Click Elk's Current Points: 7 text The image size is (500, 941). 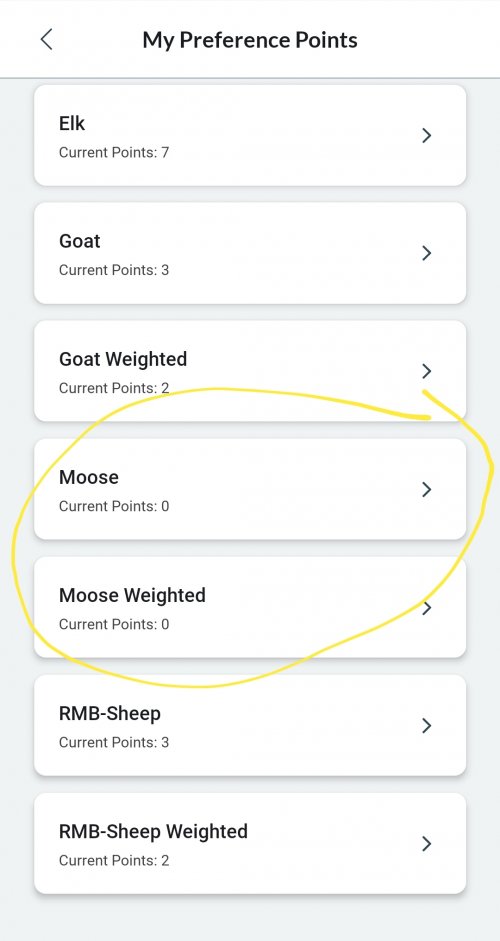pyautogui.click(x=114, y=152)
